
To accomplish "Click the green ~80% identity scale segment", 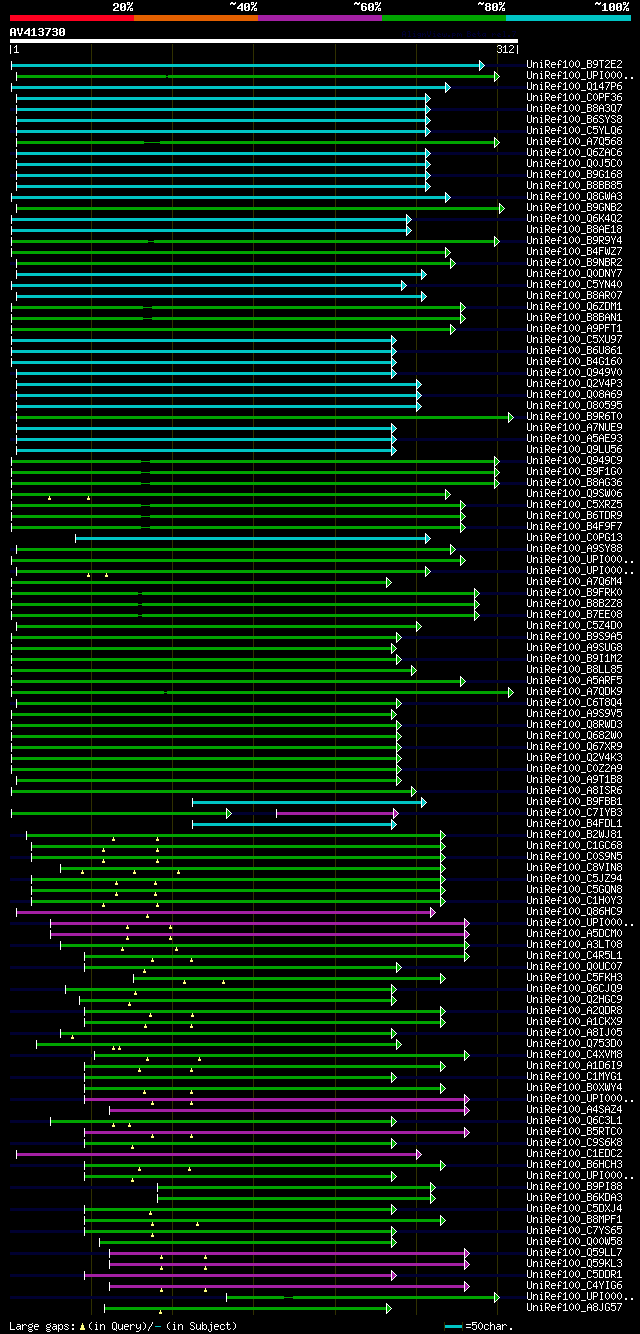I will tap(443, 18).
